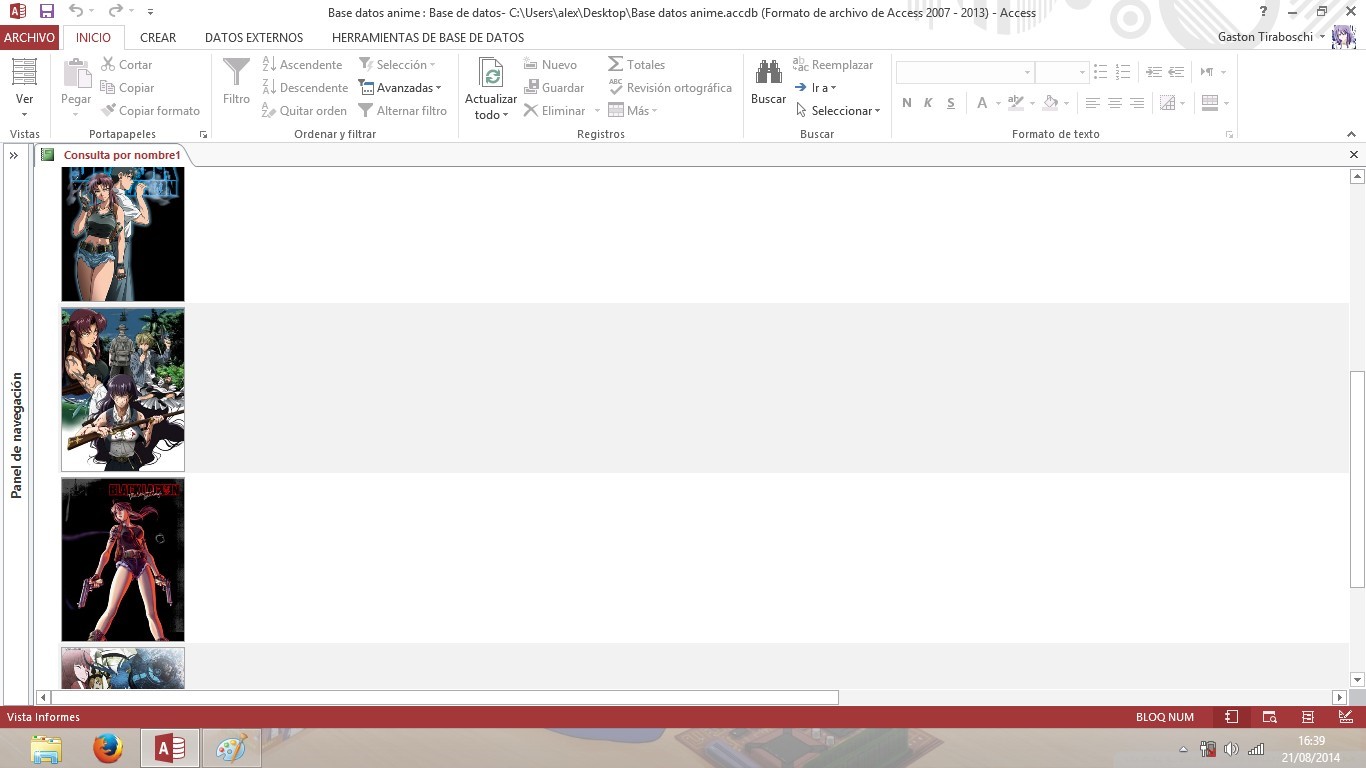
Task: Click Reemplazar command
Action: [x=833, y=64]
